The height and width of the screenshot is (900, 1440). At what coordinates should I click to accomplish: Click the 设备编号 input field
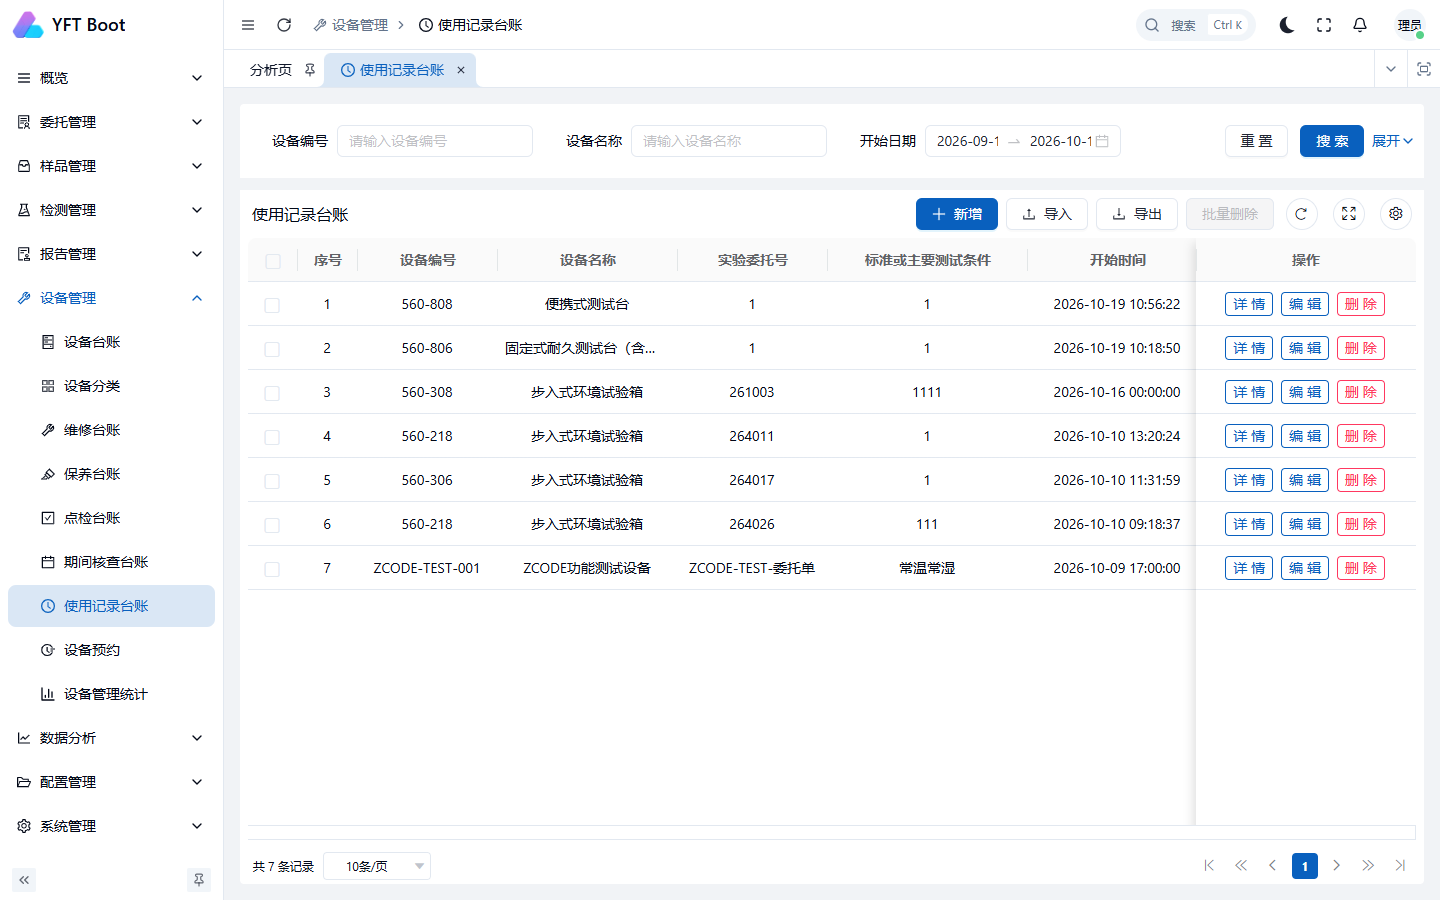pos(435,141)
